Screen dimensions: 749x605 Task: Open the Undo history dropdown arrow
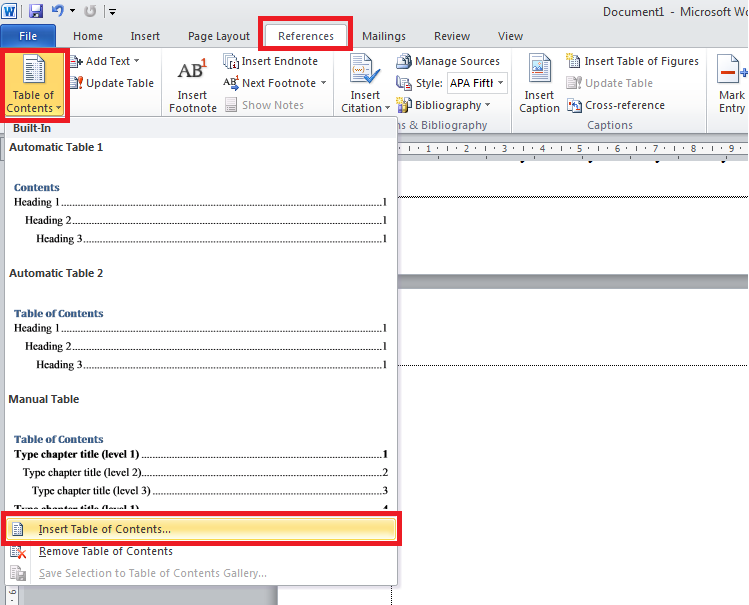coord(73,11)
